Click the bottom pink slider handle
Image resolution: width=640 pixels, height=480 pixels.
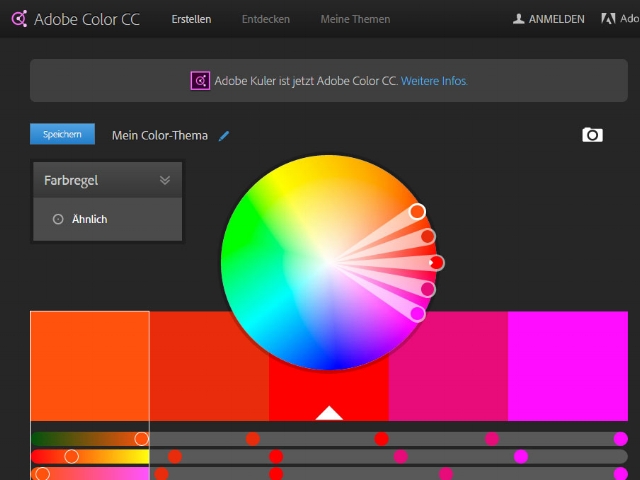[42, 474]
